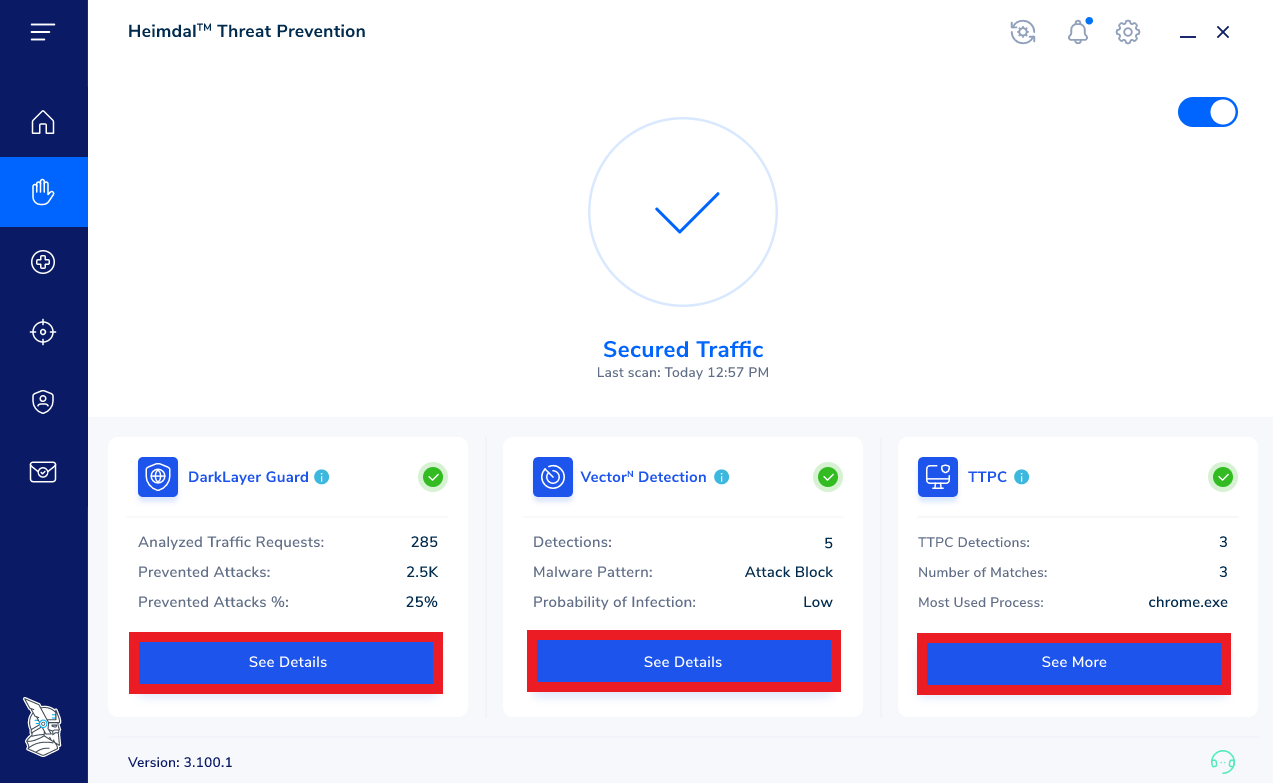Click Prevented Attacks value 2.5K

click(424, 572)
